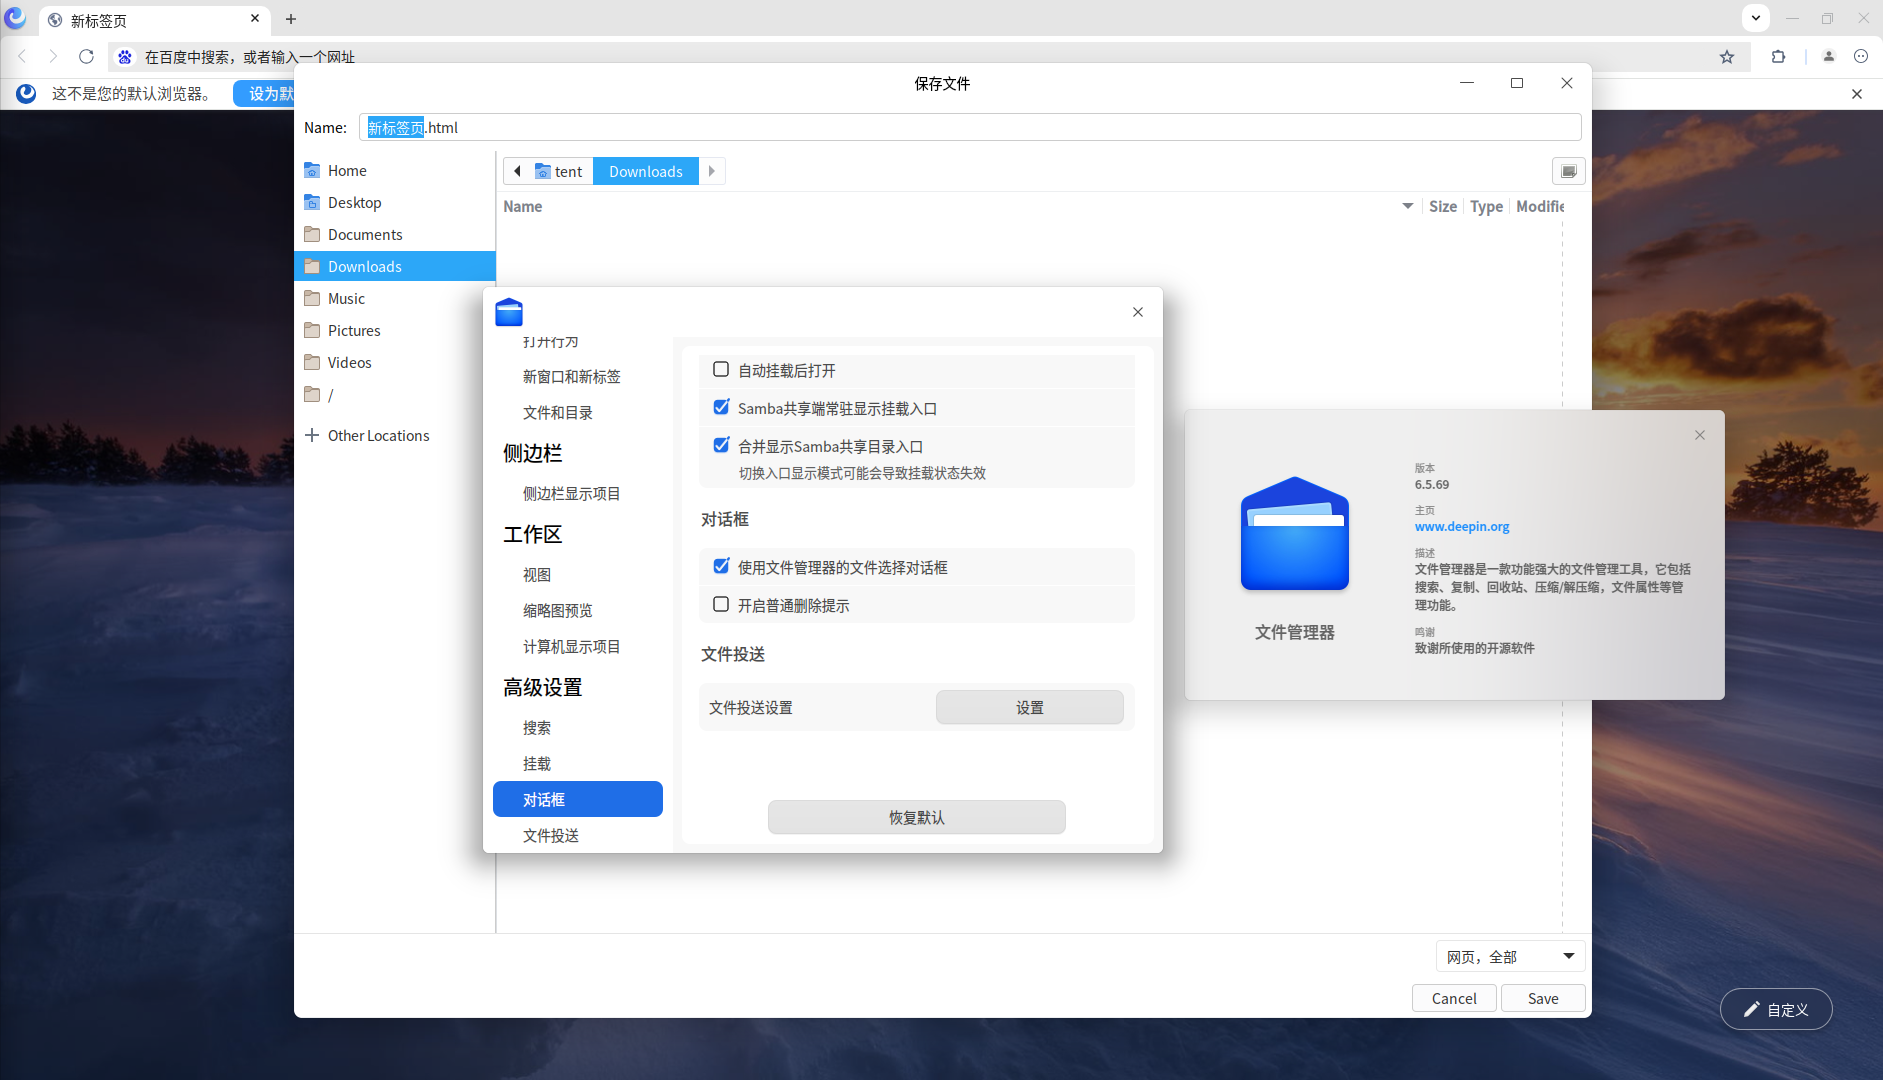
Task: Click the file Name input field
Action: [x=970, y=128]
